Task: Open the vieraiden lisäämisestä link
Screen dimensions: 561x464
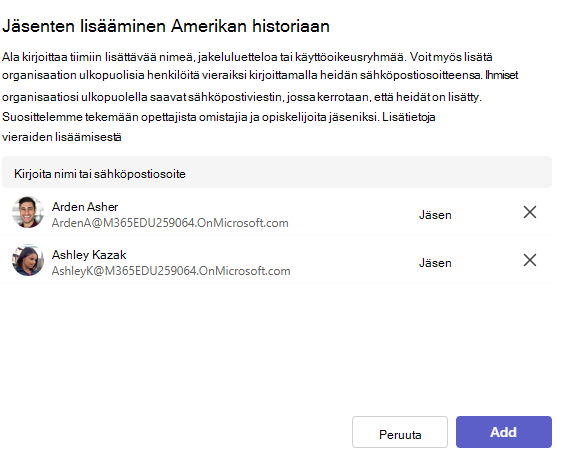Action: tap(62, 137)
